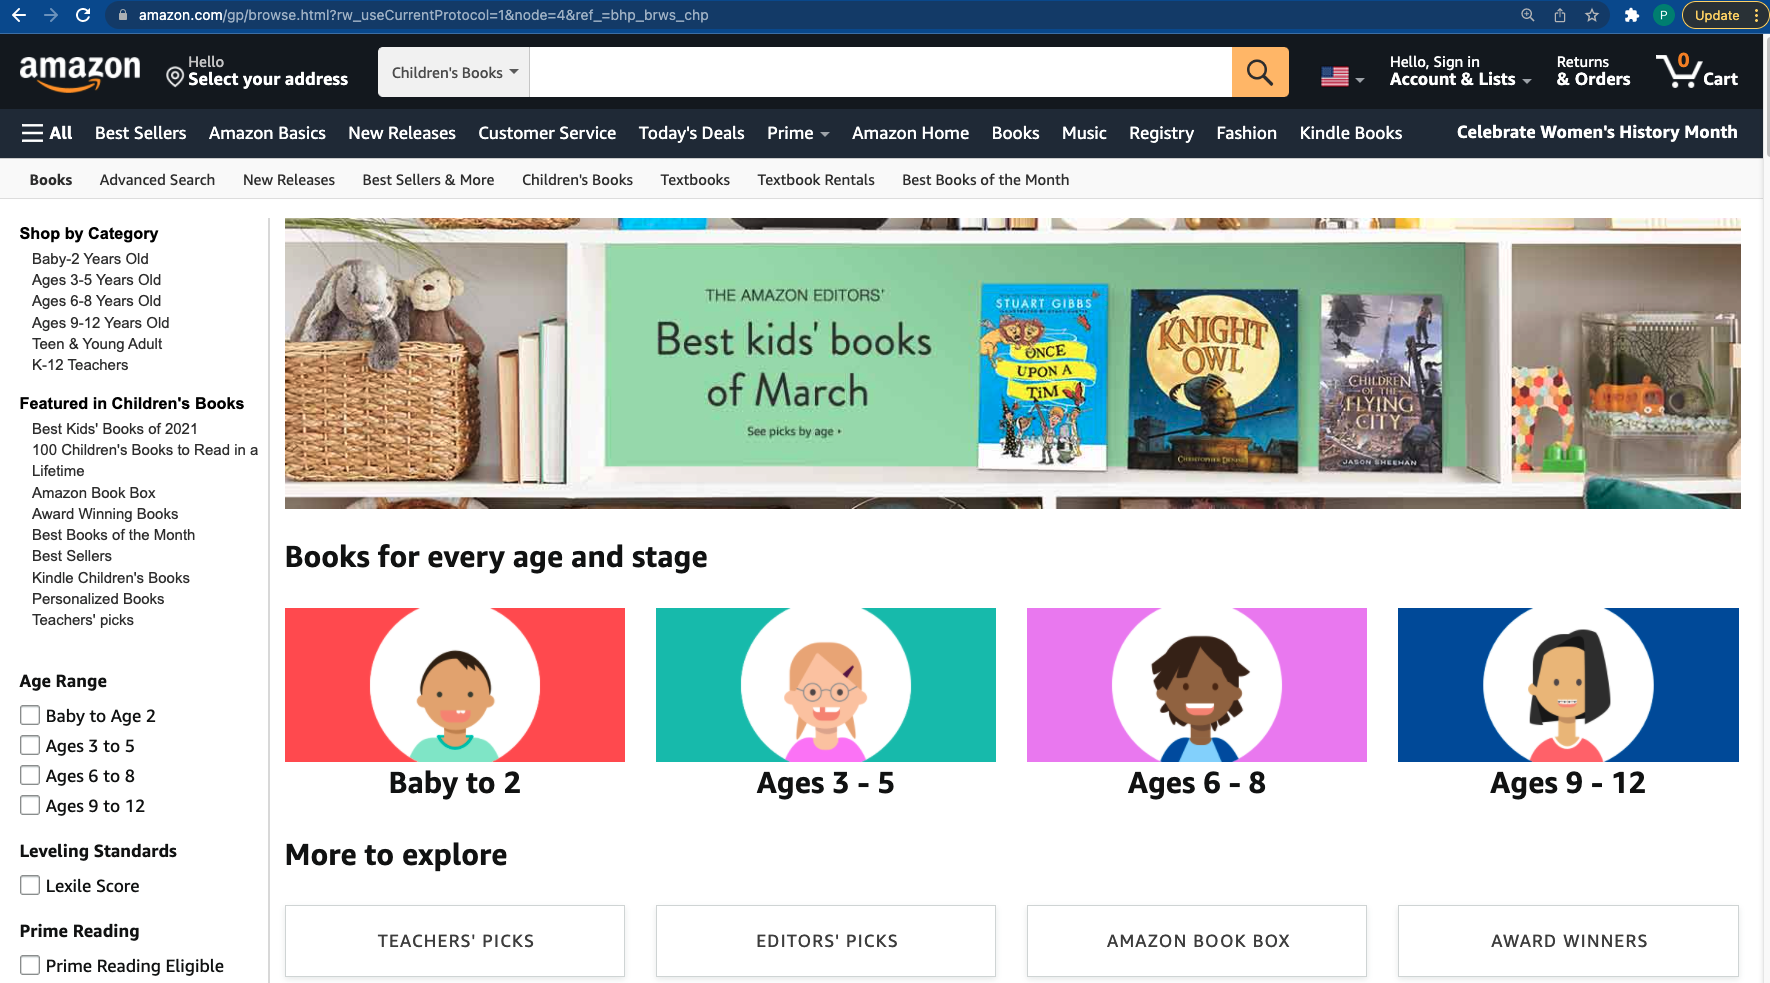The image size is (1770, 983).
Task: Open the US flag language dropdown
Action: click(x=1342, y=76)
